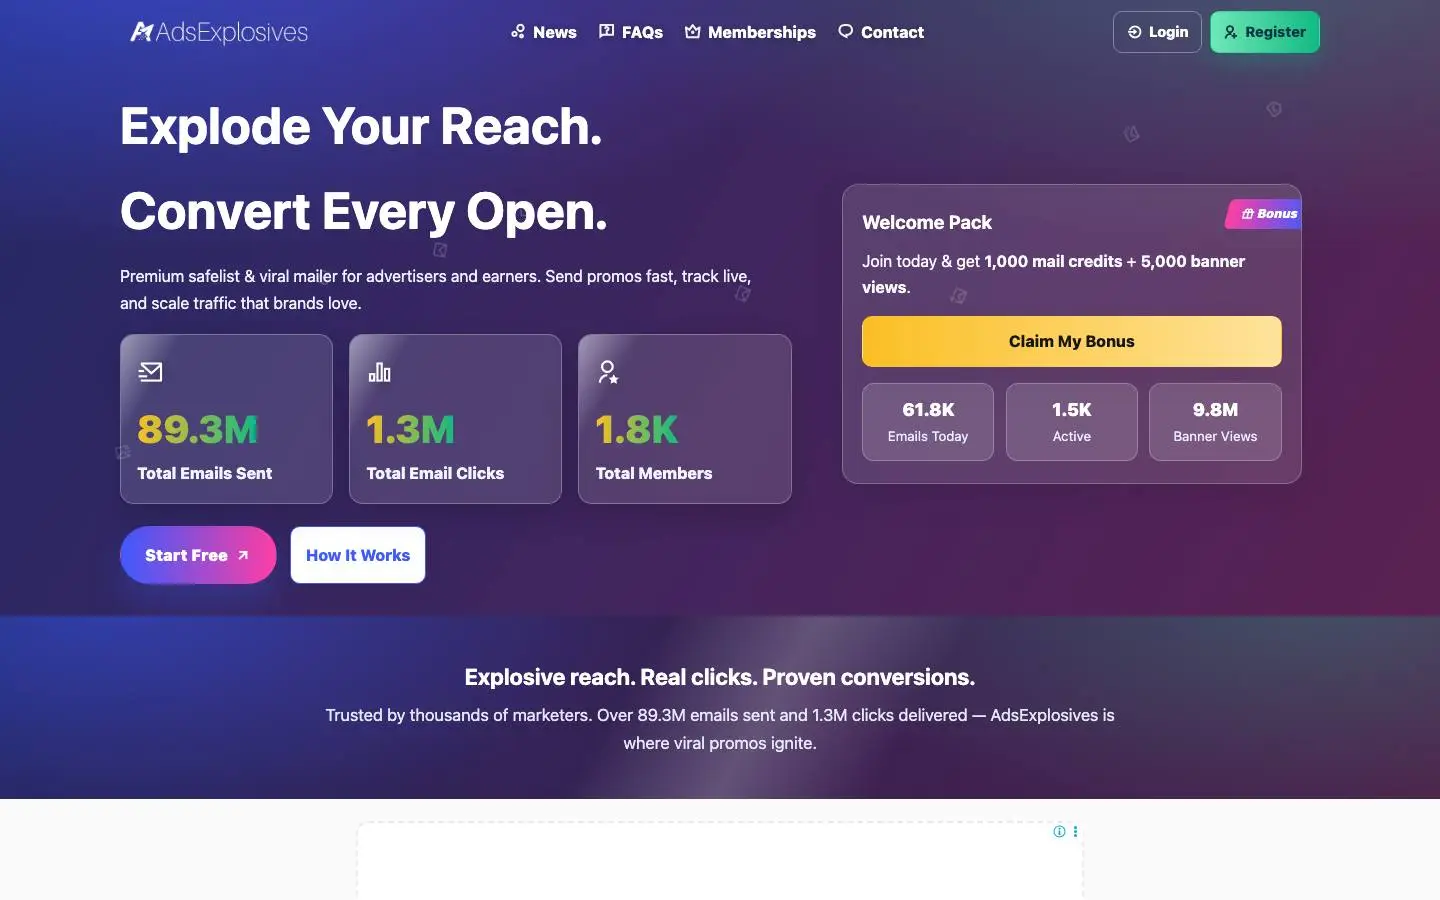
Task: Click the 89.3M emails sent figure
Action: (x=198, y=429)
